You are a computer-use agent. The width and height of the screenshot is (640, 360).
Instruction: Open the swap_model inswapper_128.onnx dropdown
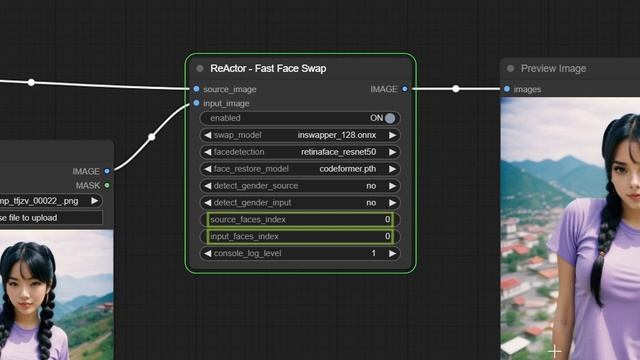click(300, 135)
